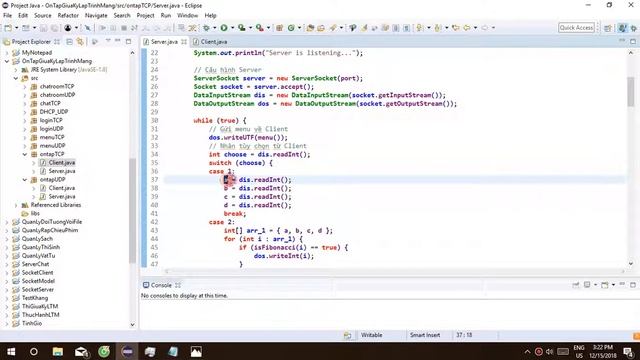Screen dimensions: 640x360
Task: Click the Next Annotation icon
Action: (x=420, y=28)
